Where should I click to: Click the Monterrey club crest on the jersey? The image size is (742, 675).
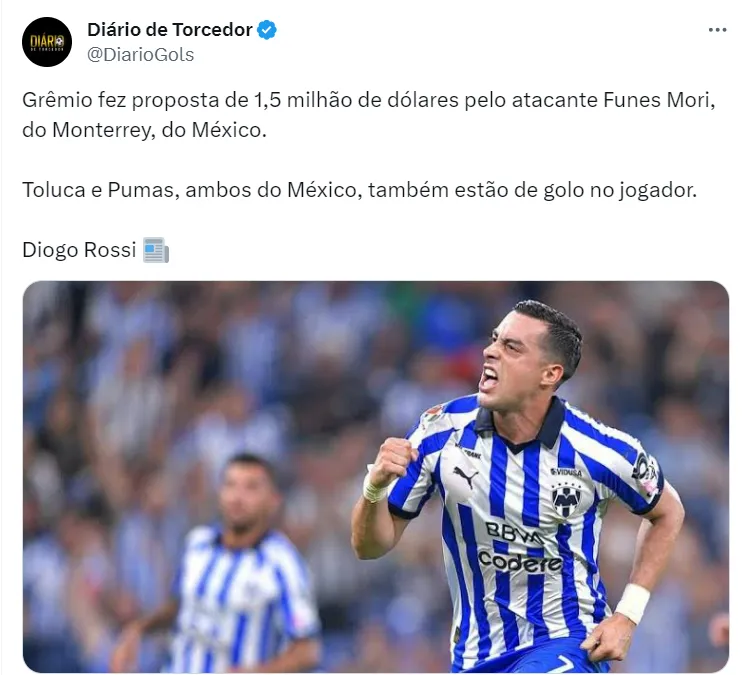(x=566, y=499)
